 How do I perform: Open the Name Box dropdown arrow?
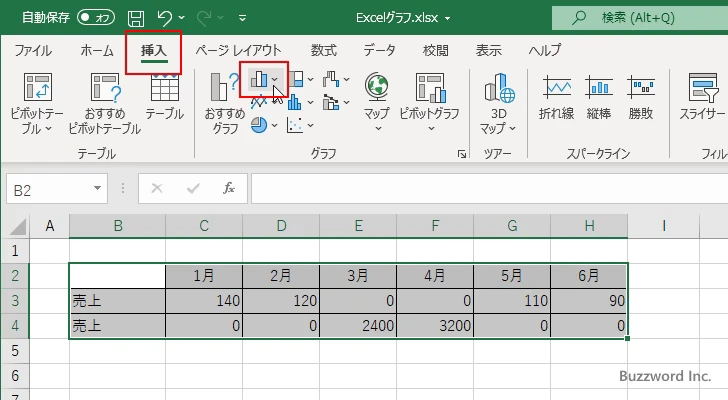click(x=98, y=188)
